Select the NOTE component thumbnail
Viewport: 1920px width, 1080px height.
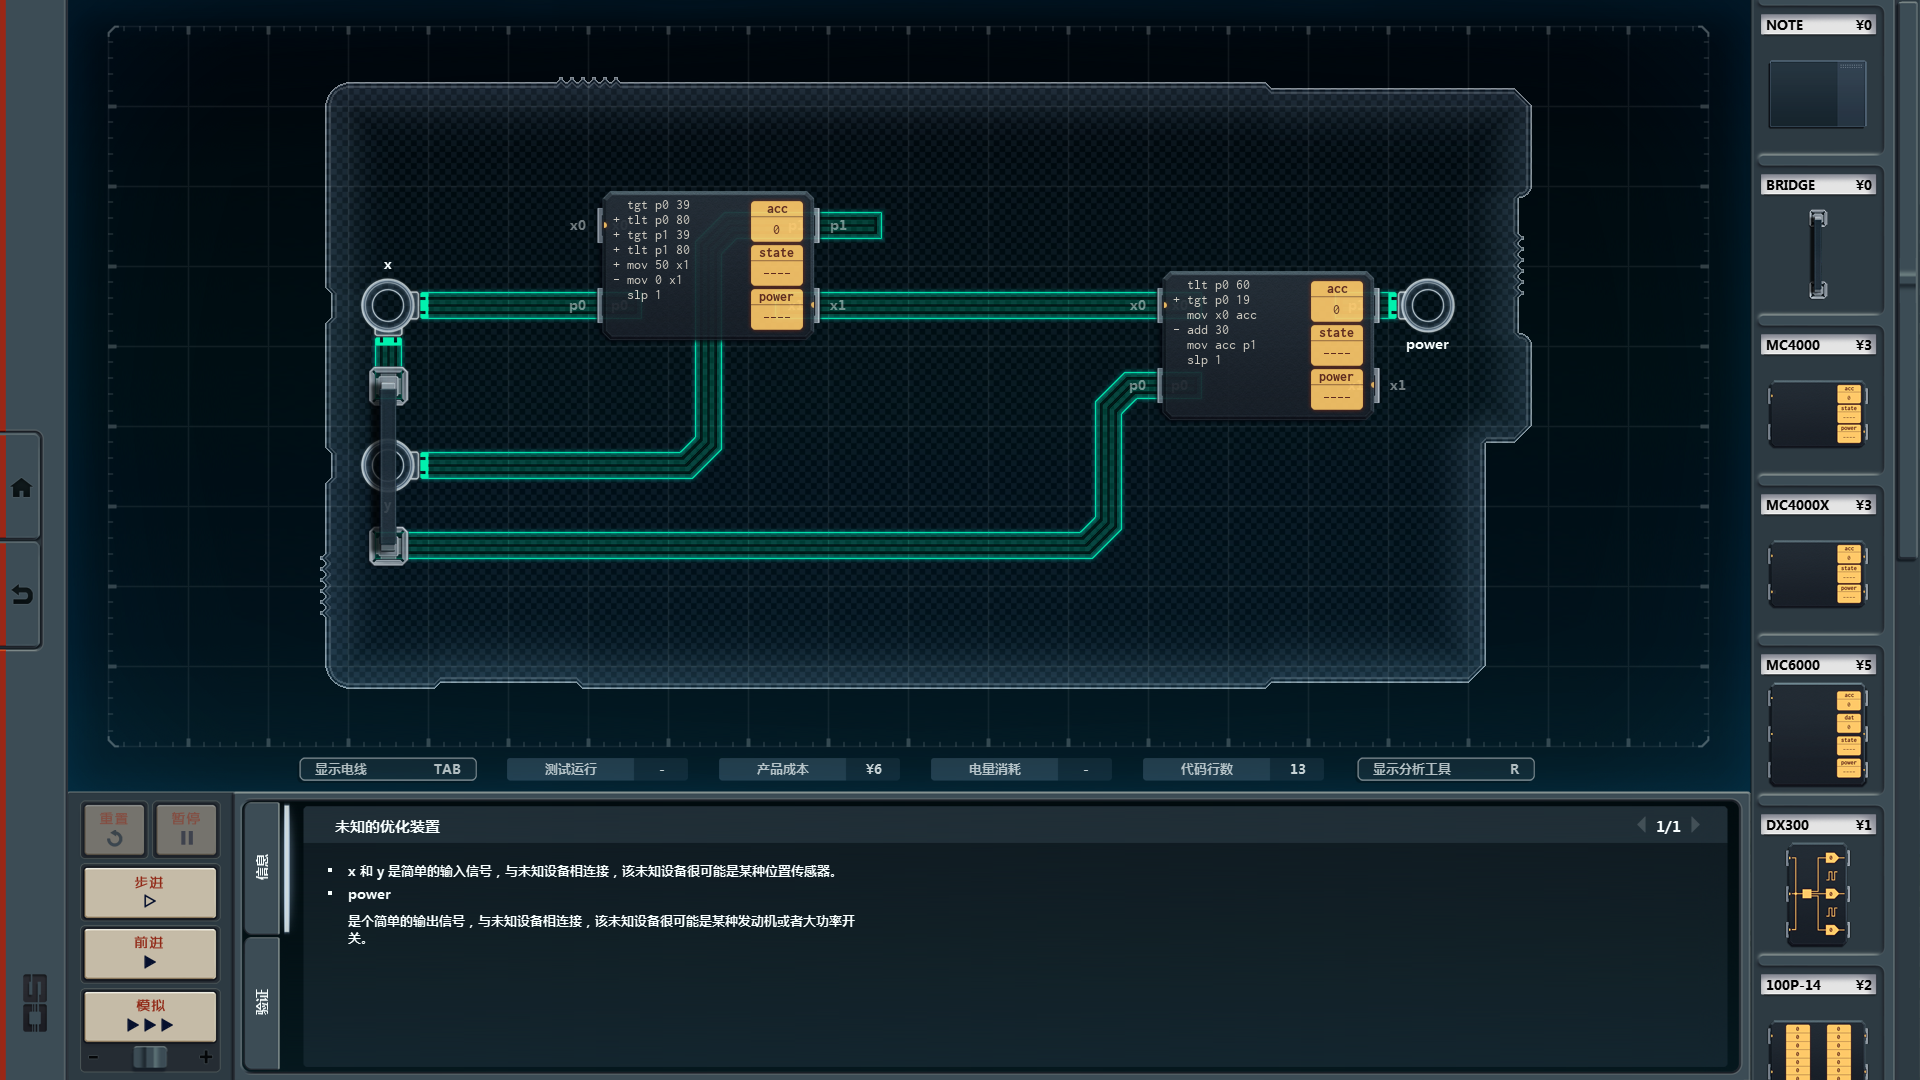point(1817,94)
